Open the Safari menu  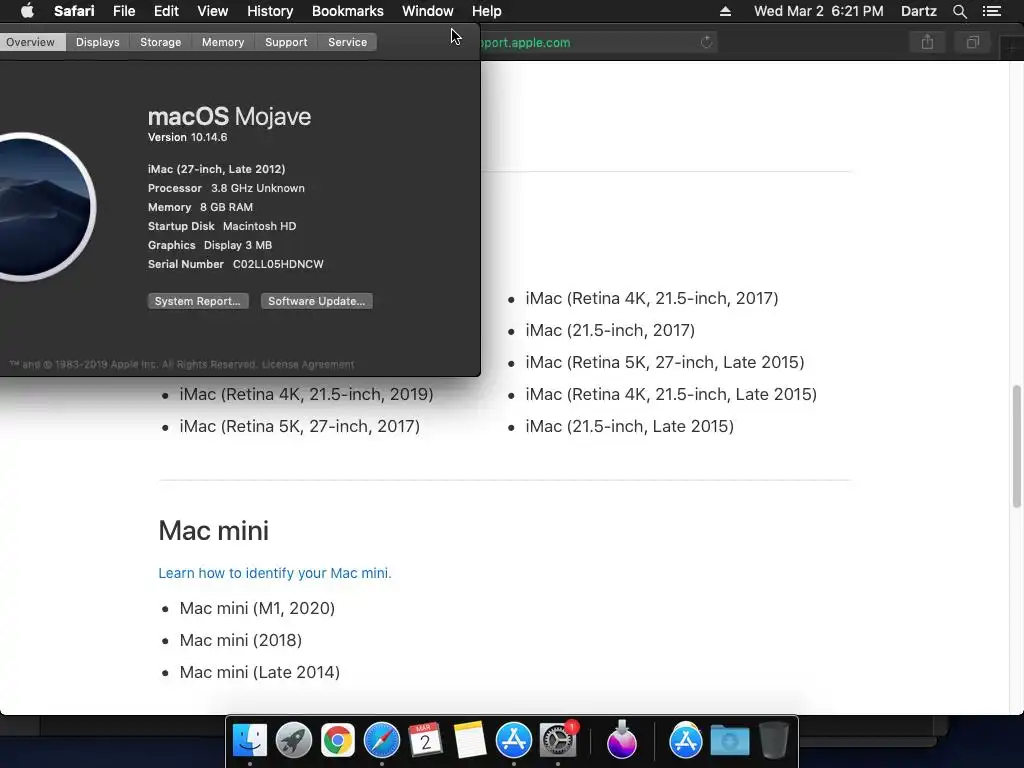point(74,11)
